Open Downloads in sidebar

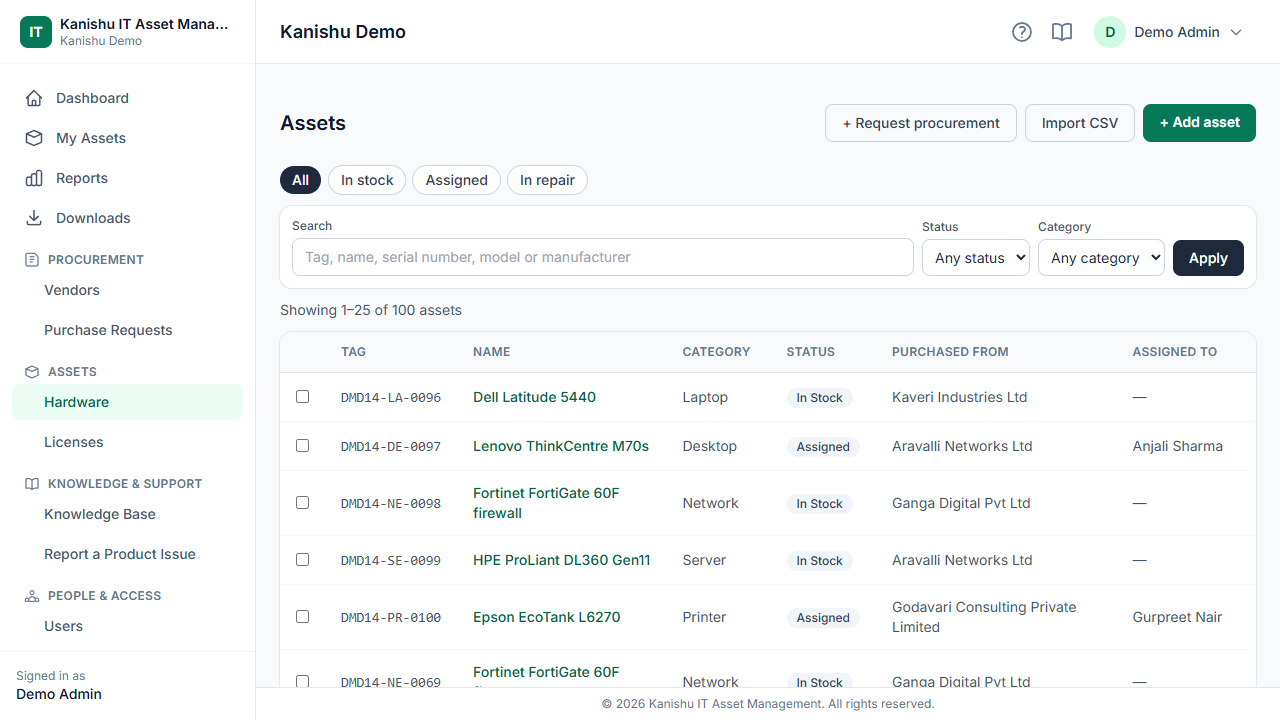(127, 218)
